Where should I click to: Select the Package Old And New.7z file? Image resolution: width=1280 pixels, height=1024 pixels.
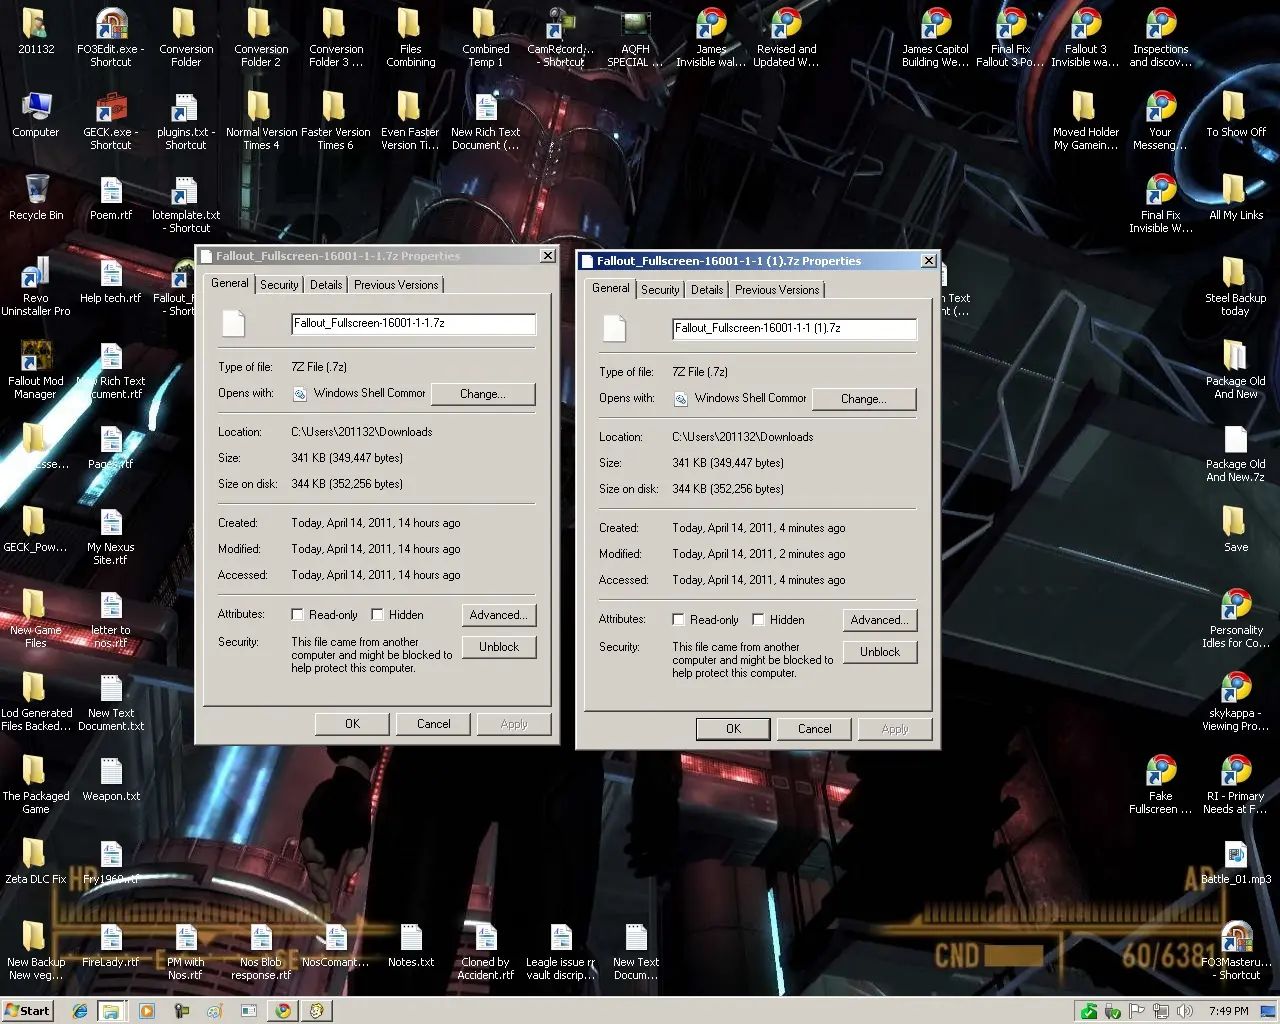[1236, 440]
